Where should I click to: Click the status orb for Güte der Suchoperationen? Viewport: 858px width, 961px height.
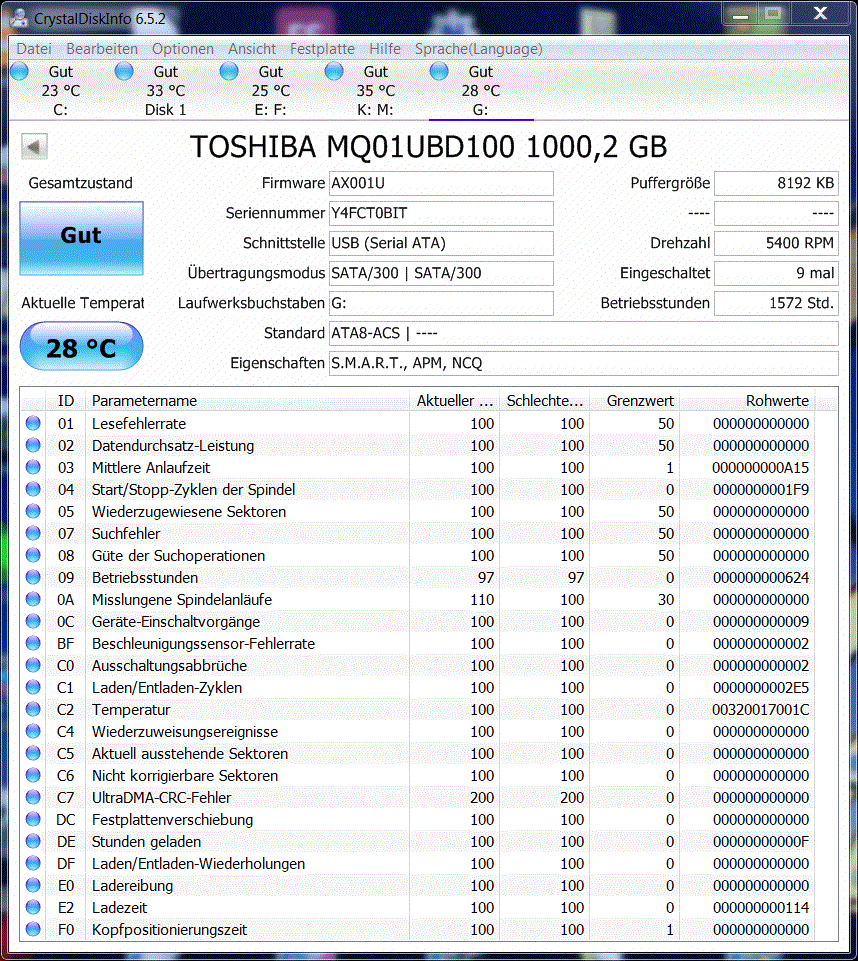(x=33, y=555)
